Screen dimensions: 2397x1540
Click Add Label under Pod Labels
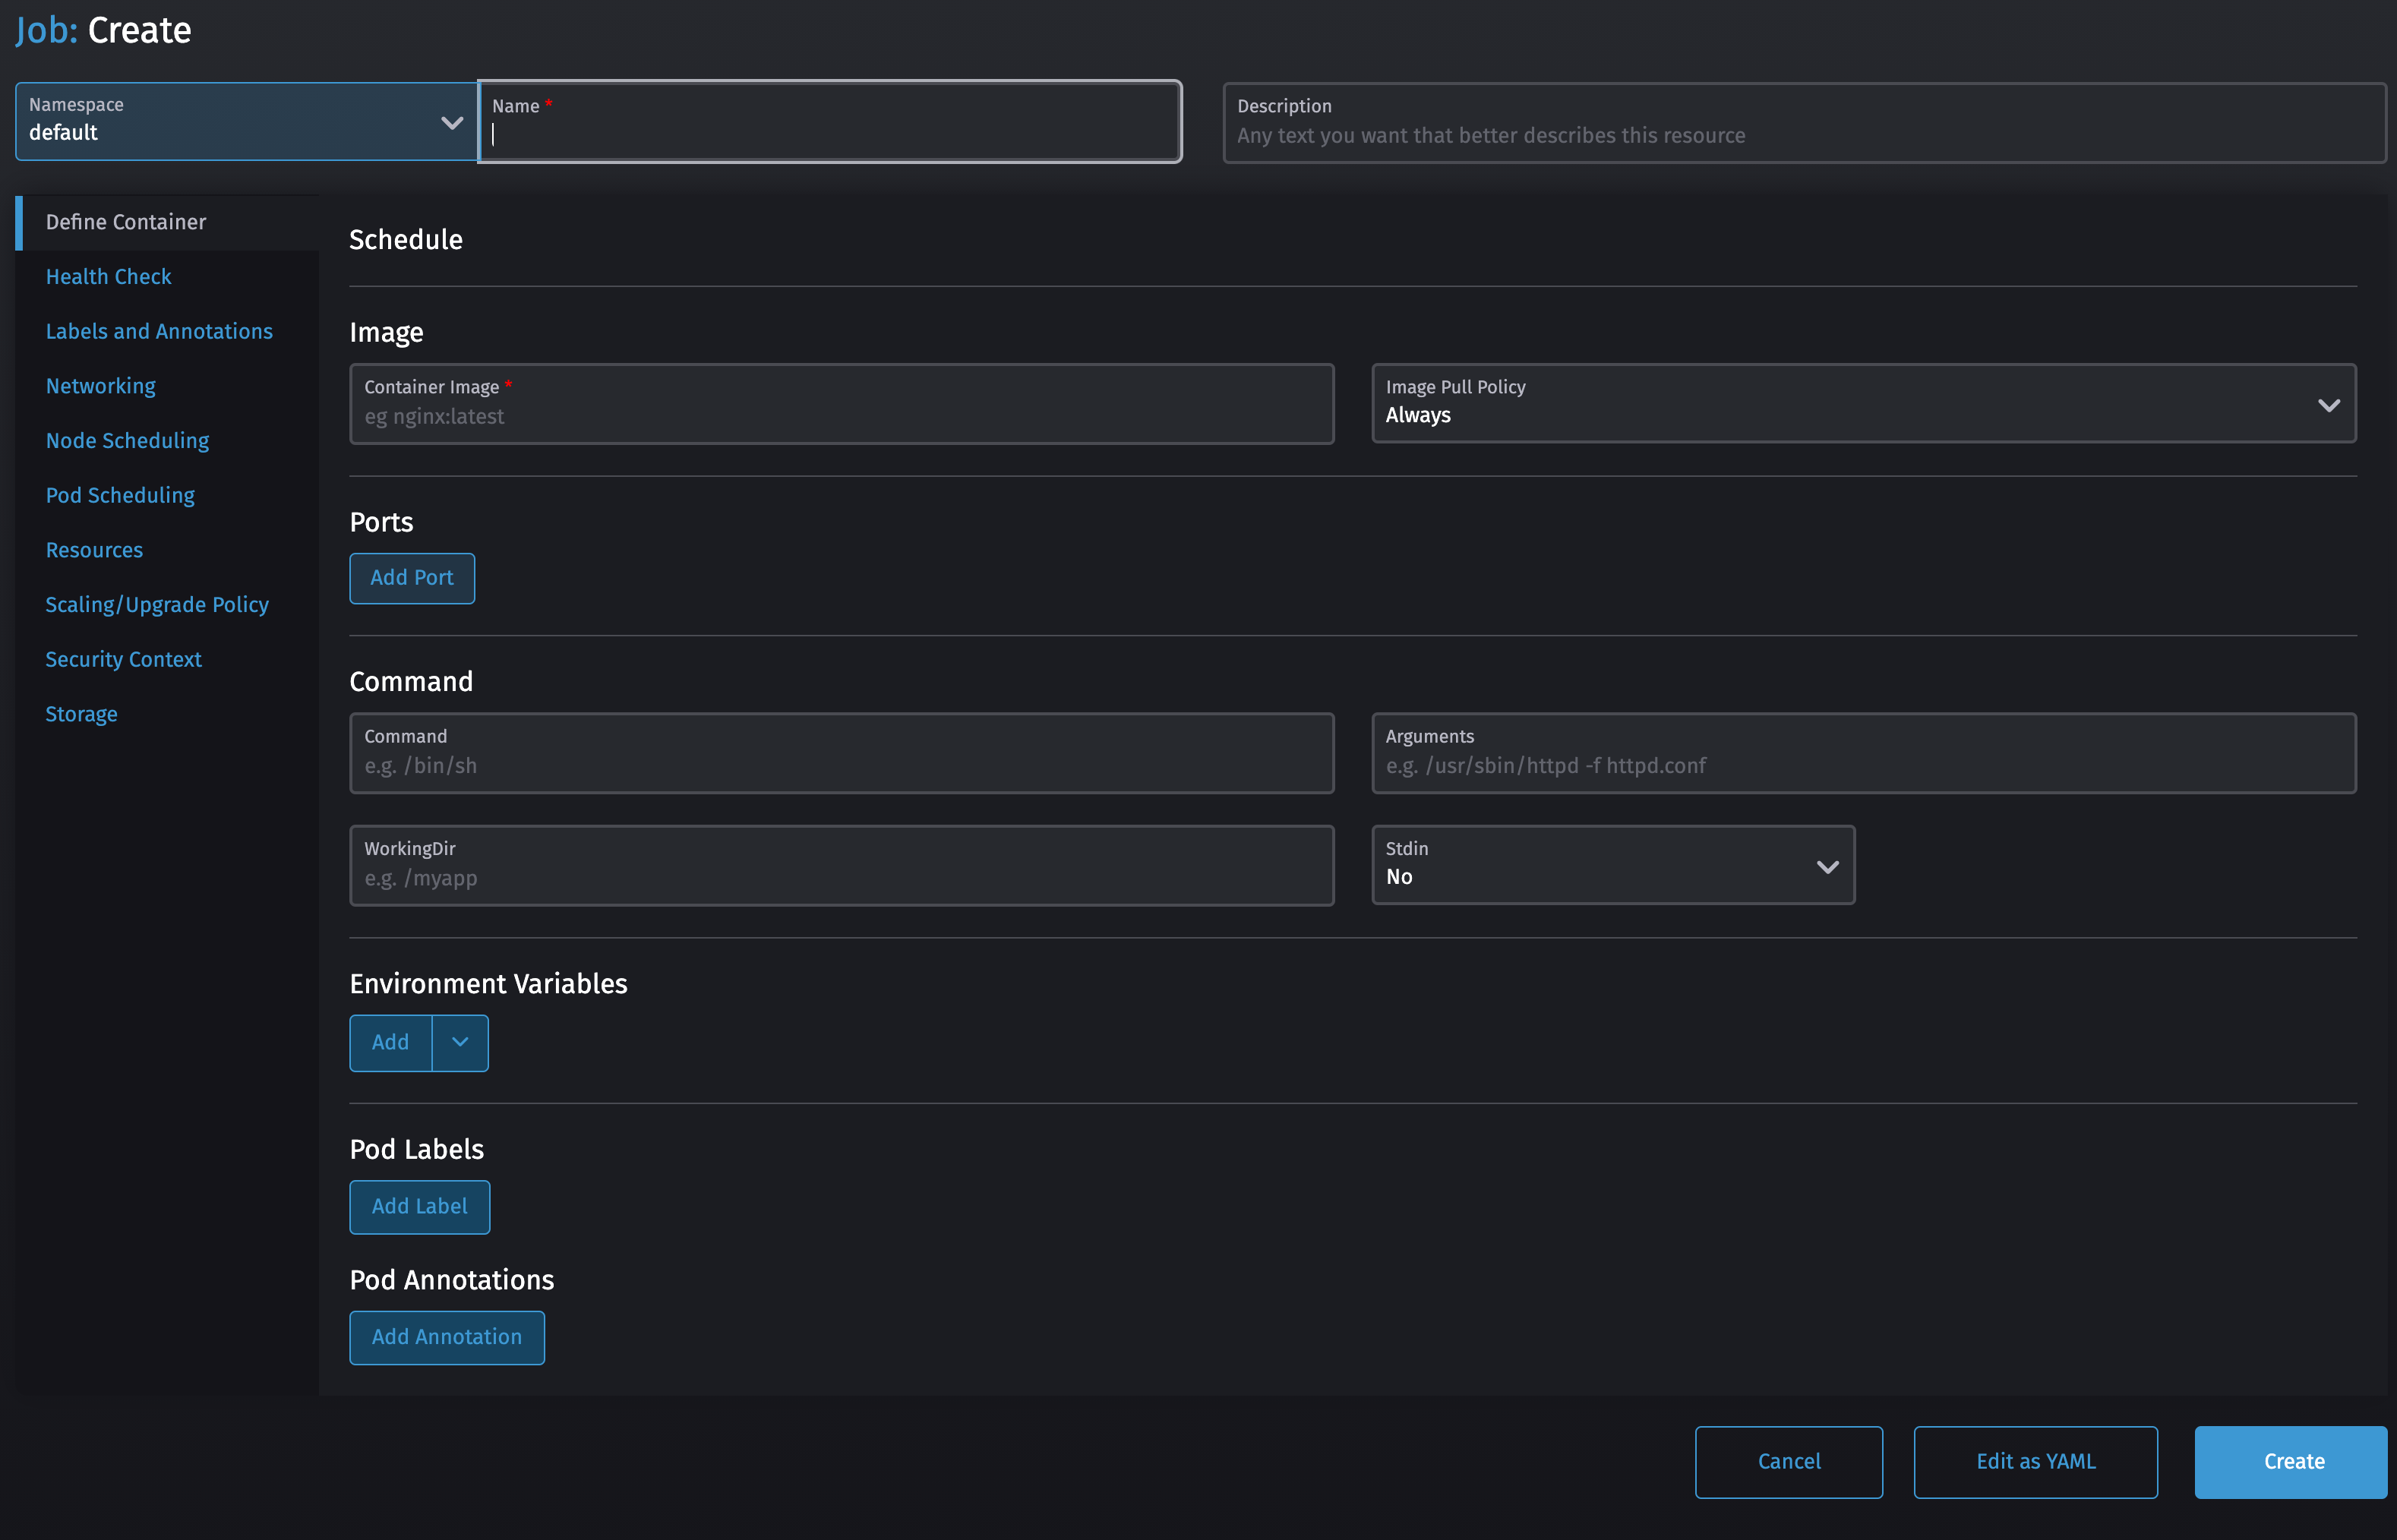pos(419,1206)
